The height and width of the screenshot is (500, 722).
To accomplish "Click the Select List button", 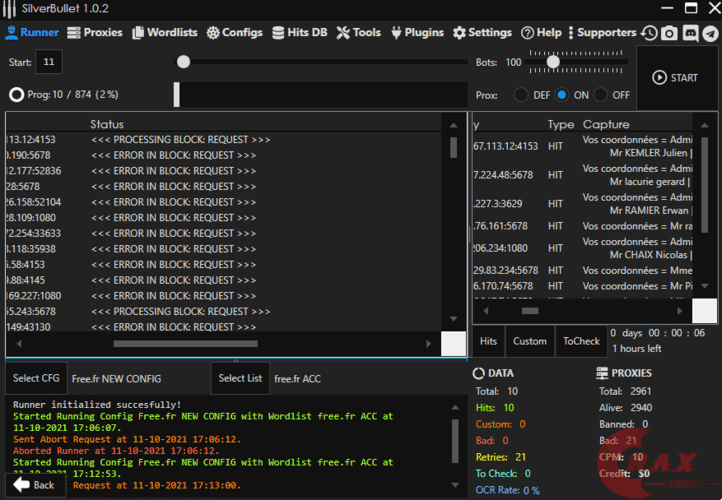I will click(x=240, y=379).
